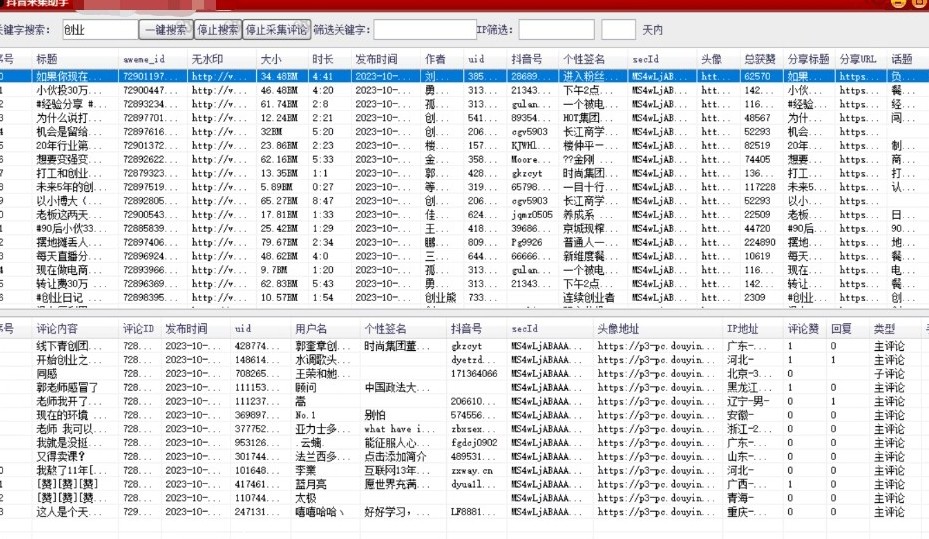Click 抖音号 cell jqmz0505
929x539 pixels.
click(x=532, y=214)
